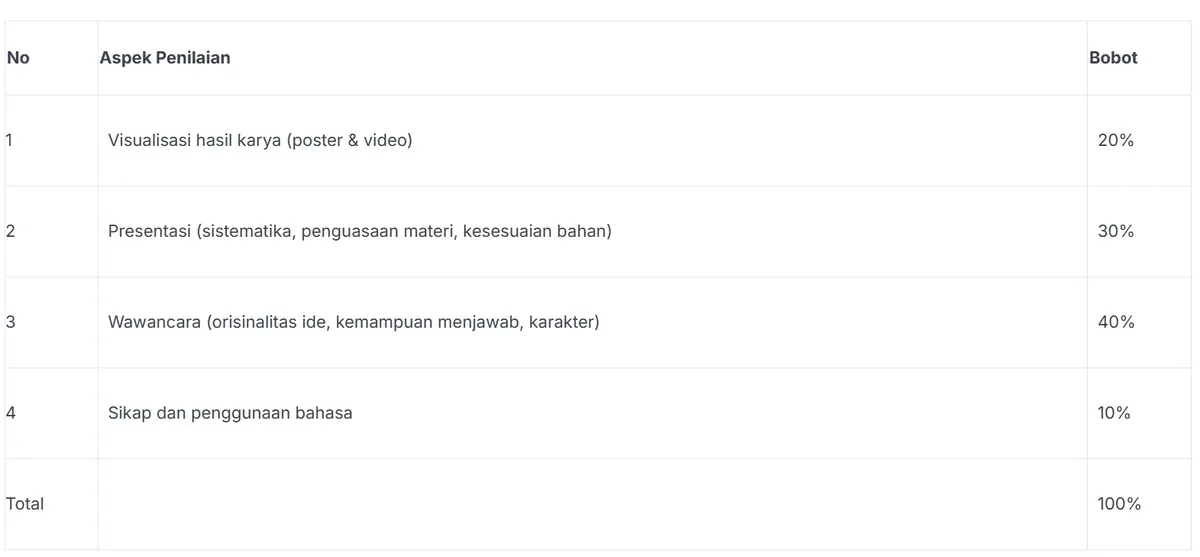1200x557 pixels.
Task: Click row number 4 cell
Action: pyautogui.click(x=10, y=413)
